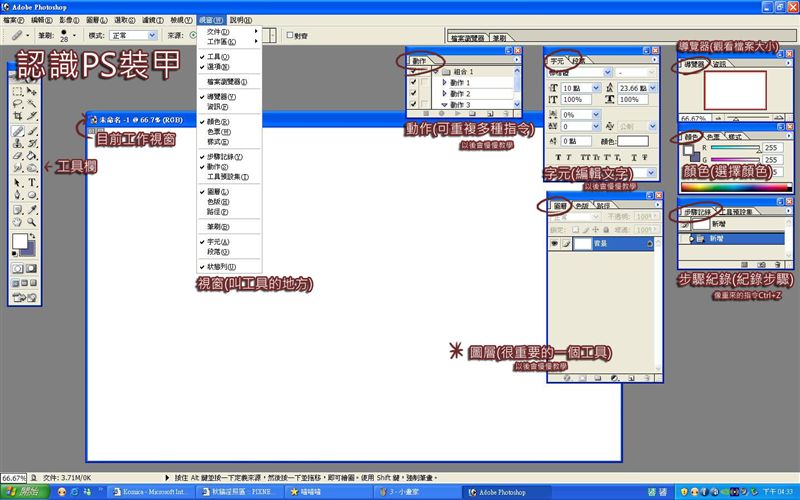Select the Rectangular Marquee tool
This screenshot has width=800, height=500.
click(x=18, y=91)
